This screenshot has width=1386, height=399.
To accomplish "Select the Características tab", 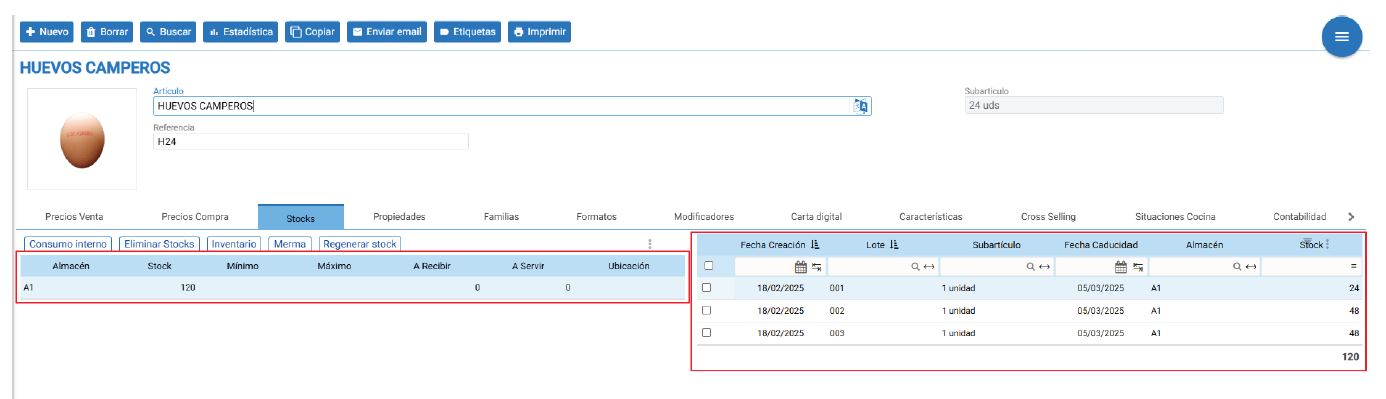I will click(930, 217).
